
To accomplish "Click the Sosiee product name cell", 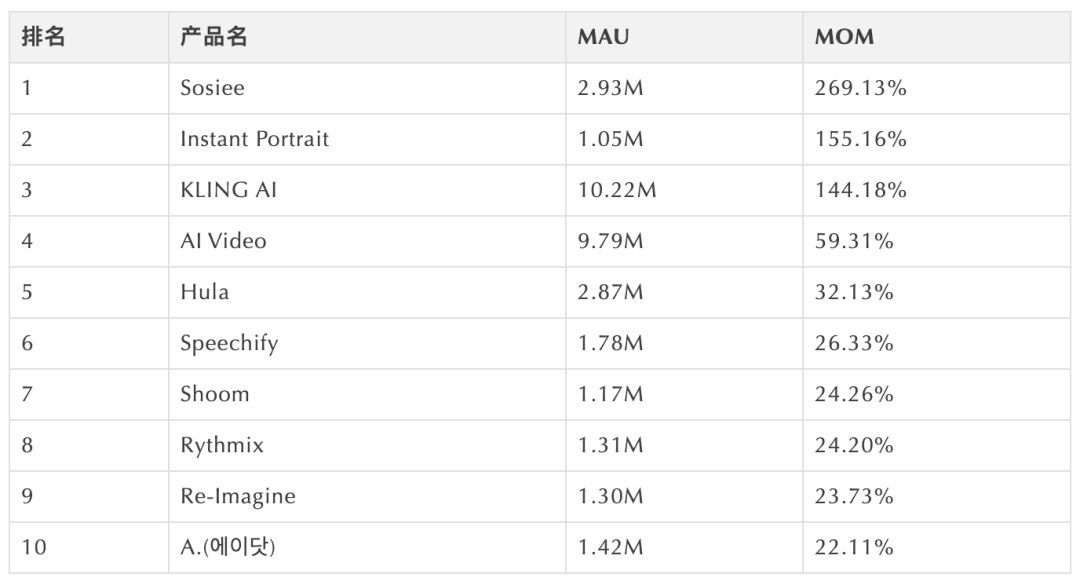I will tap(212, 88).
